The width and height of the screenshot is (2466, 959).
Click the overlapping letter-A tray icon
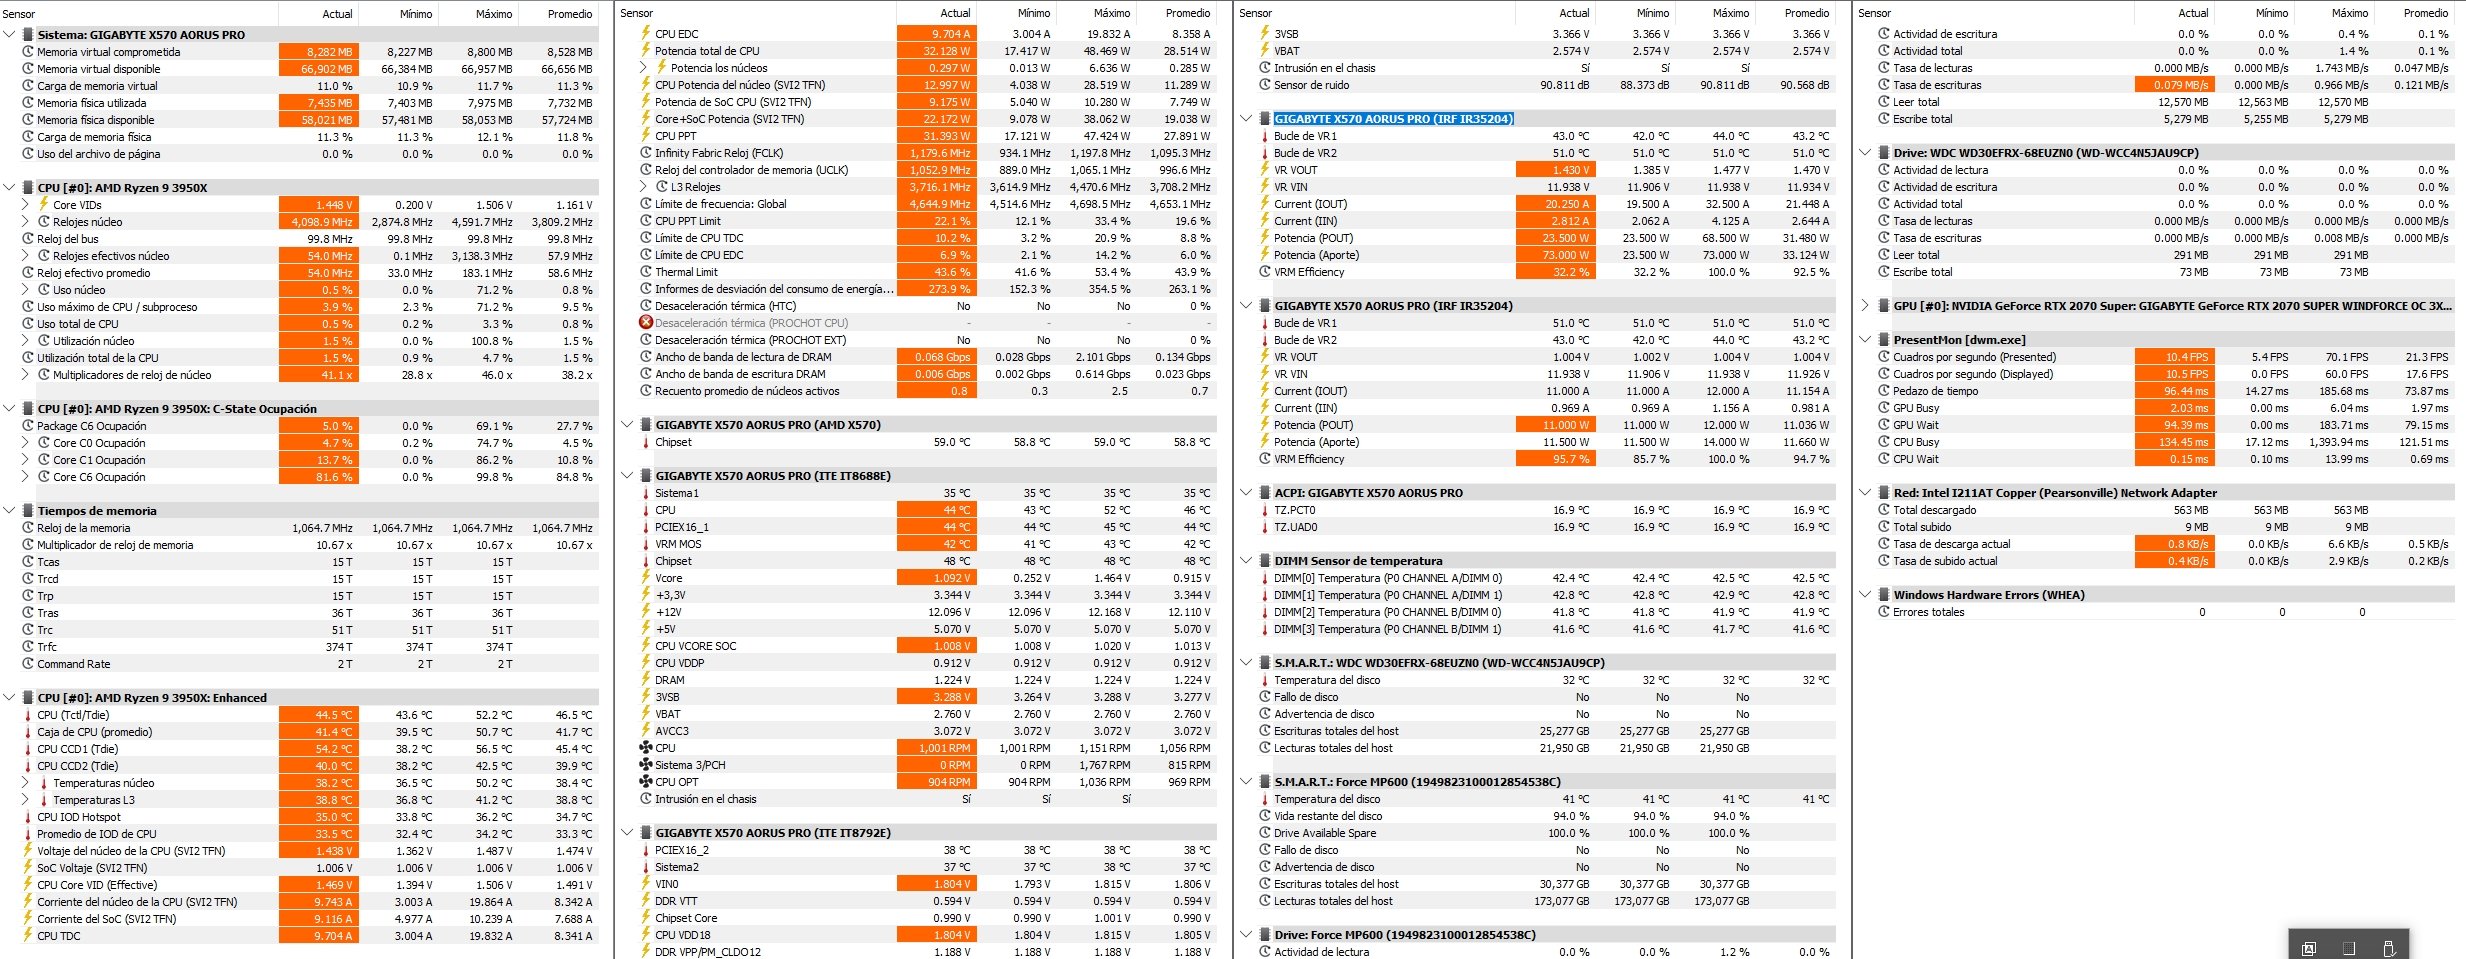[2309, 948]
